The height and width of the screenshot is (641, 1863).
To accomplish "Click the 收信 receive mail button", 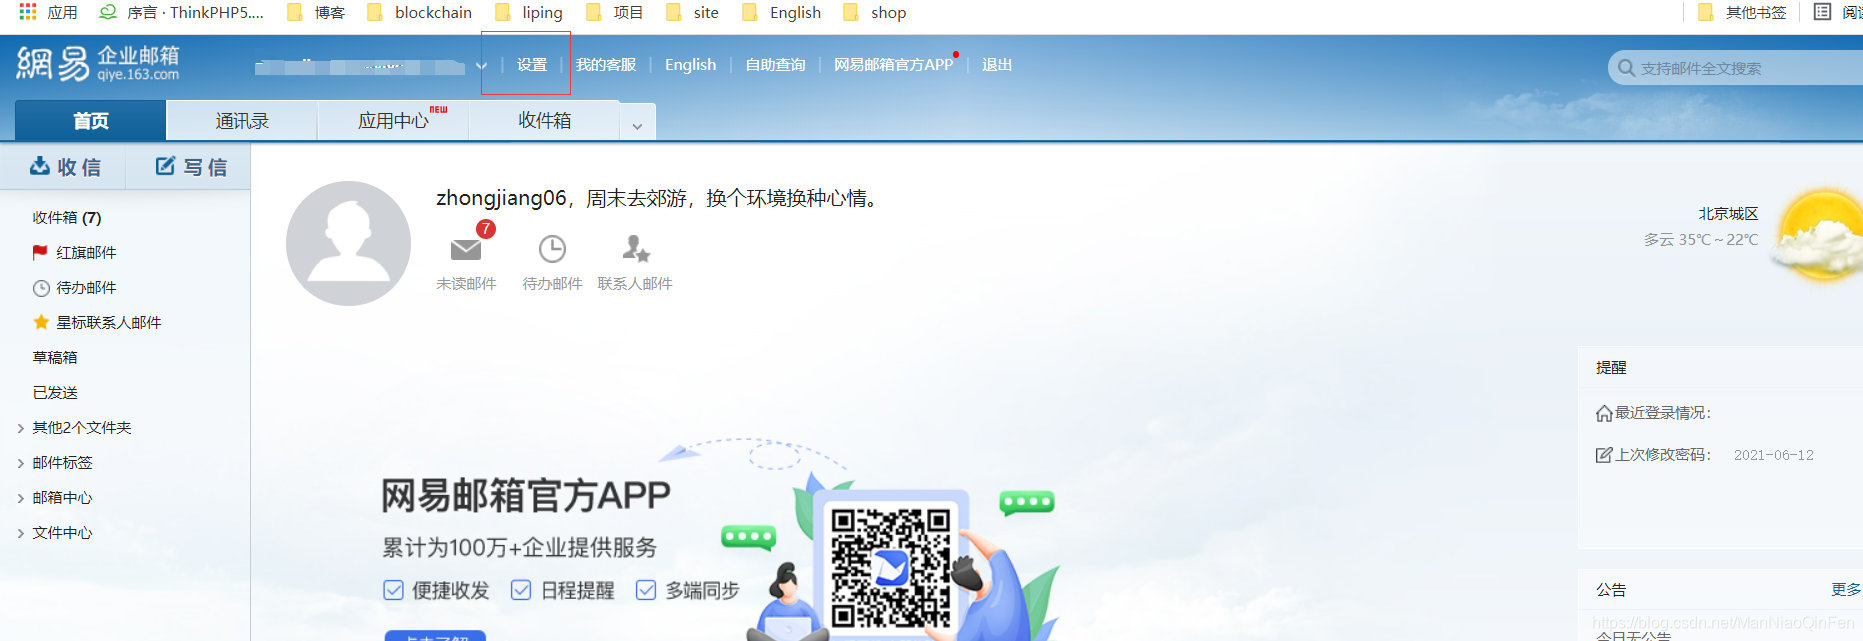I will [x=65, y=167].
